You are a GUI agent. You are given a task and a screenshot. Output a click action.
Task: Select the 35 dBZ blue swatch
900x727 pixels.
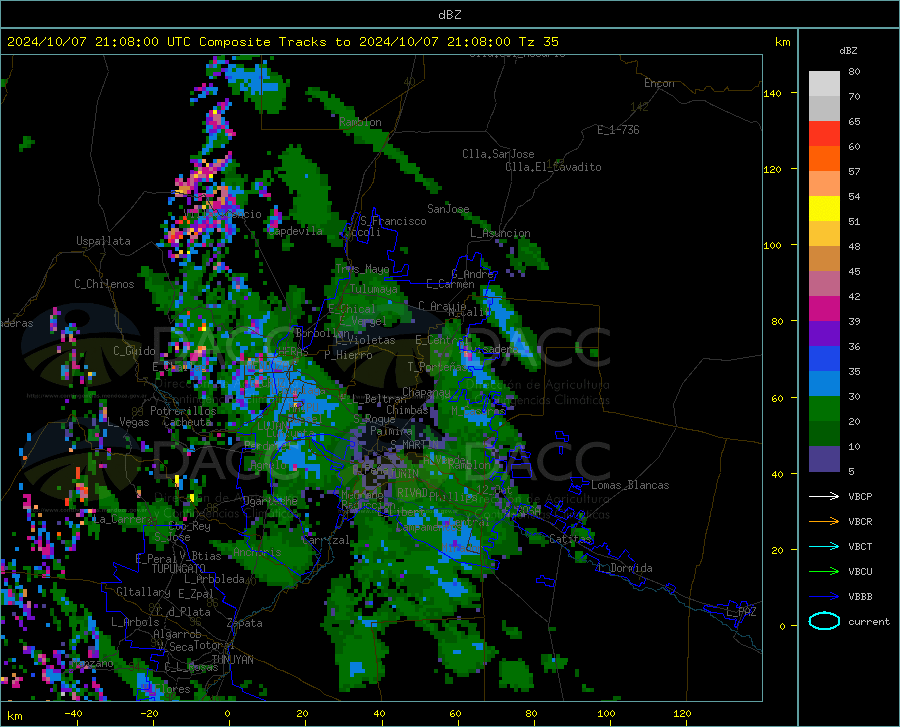pos(824,384)
